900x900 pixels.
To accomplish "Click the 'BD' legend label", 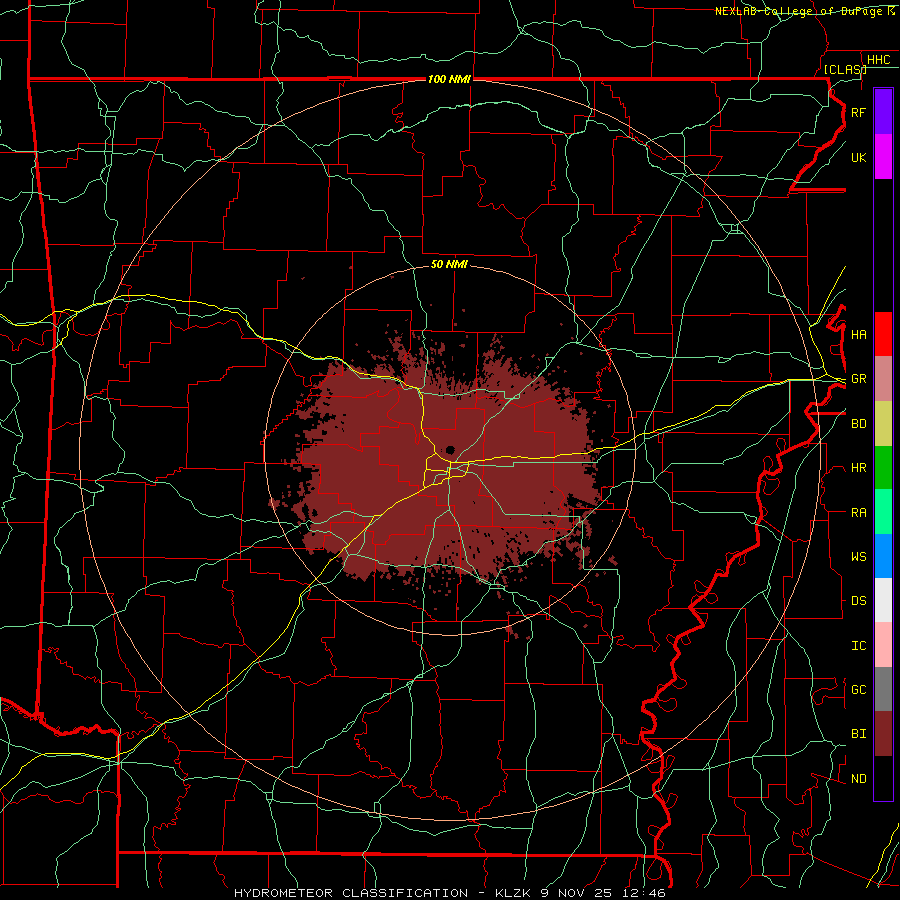I will [858, 424].
